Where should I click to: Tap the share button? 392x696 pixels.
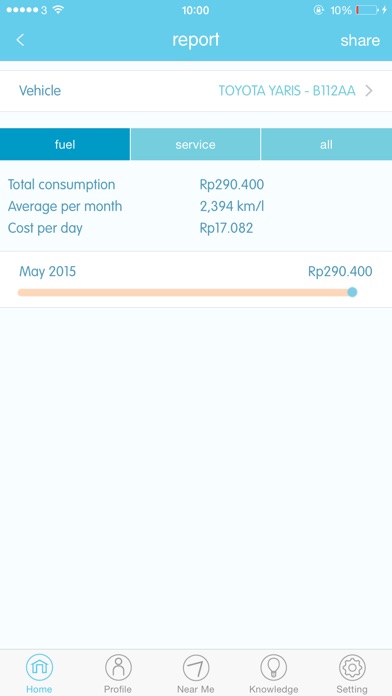[360, 40]
